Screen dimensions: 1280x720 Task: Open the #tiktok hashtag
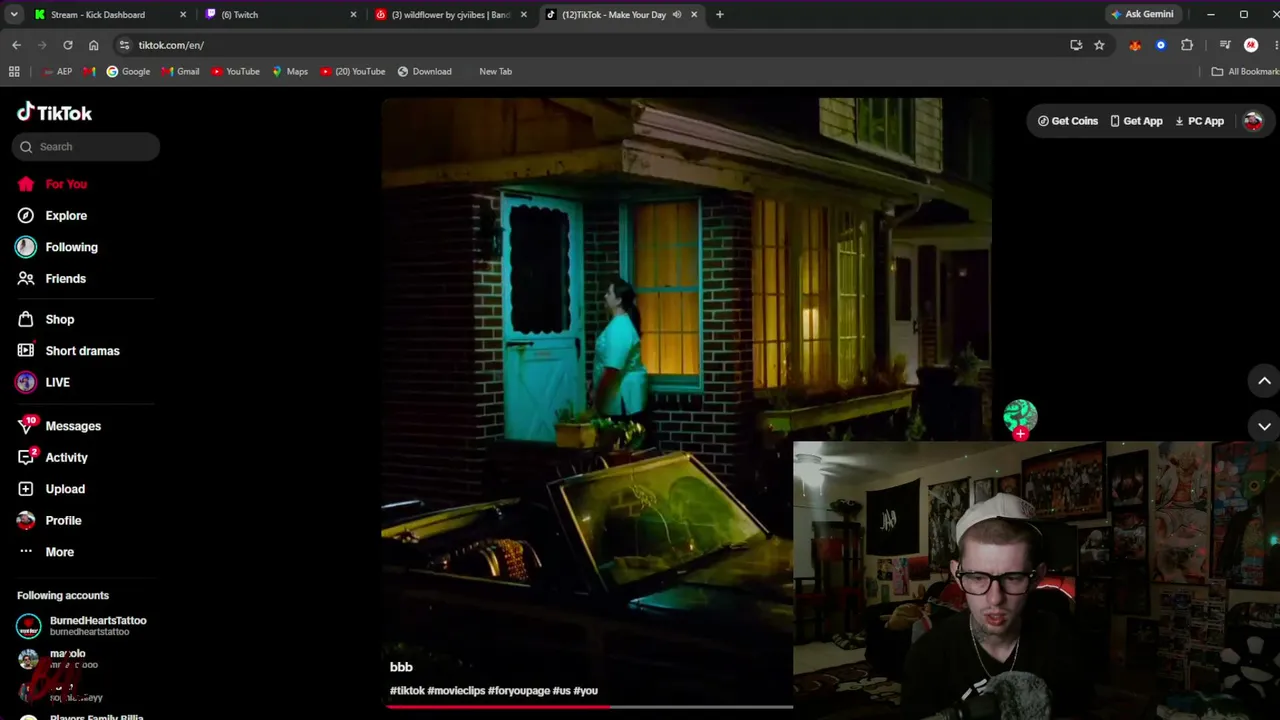(x=407, y=690)
